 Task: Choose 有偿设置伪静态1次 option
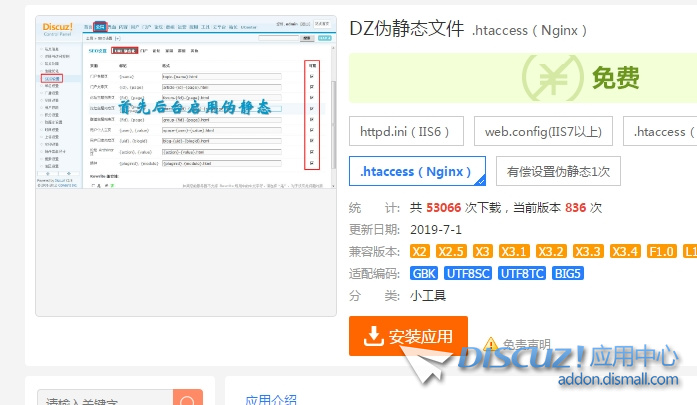(x=558, y=171)
